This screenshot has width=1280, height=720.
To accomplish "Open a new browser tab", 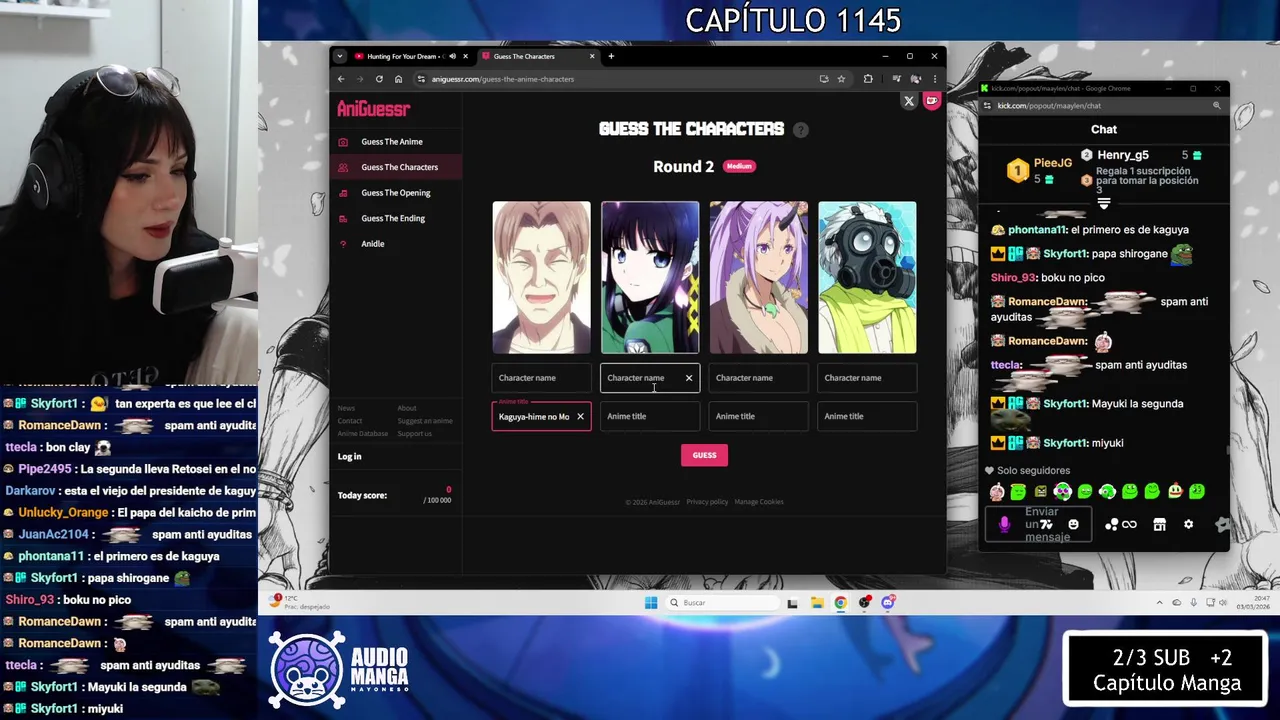I will pos(611,56).
